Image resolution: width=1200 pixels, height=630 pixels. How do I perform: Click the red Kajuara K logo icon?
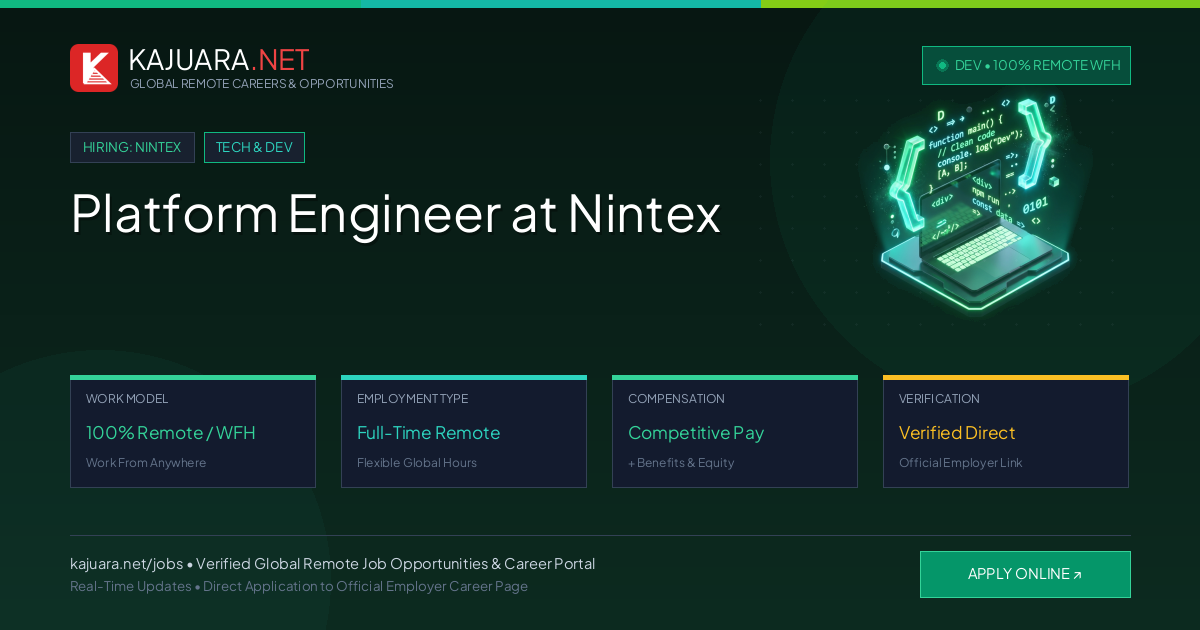[94, 68]
